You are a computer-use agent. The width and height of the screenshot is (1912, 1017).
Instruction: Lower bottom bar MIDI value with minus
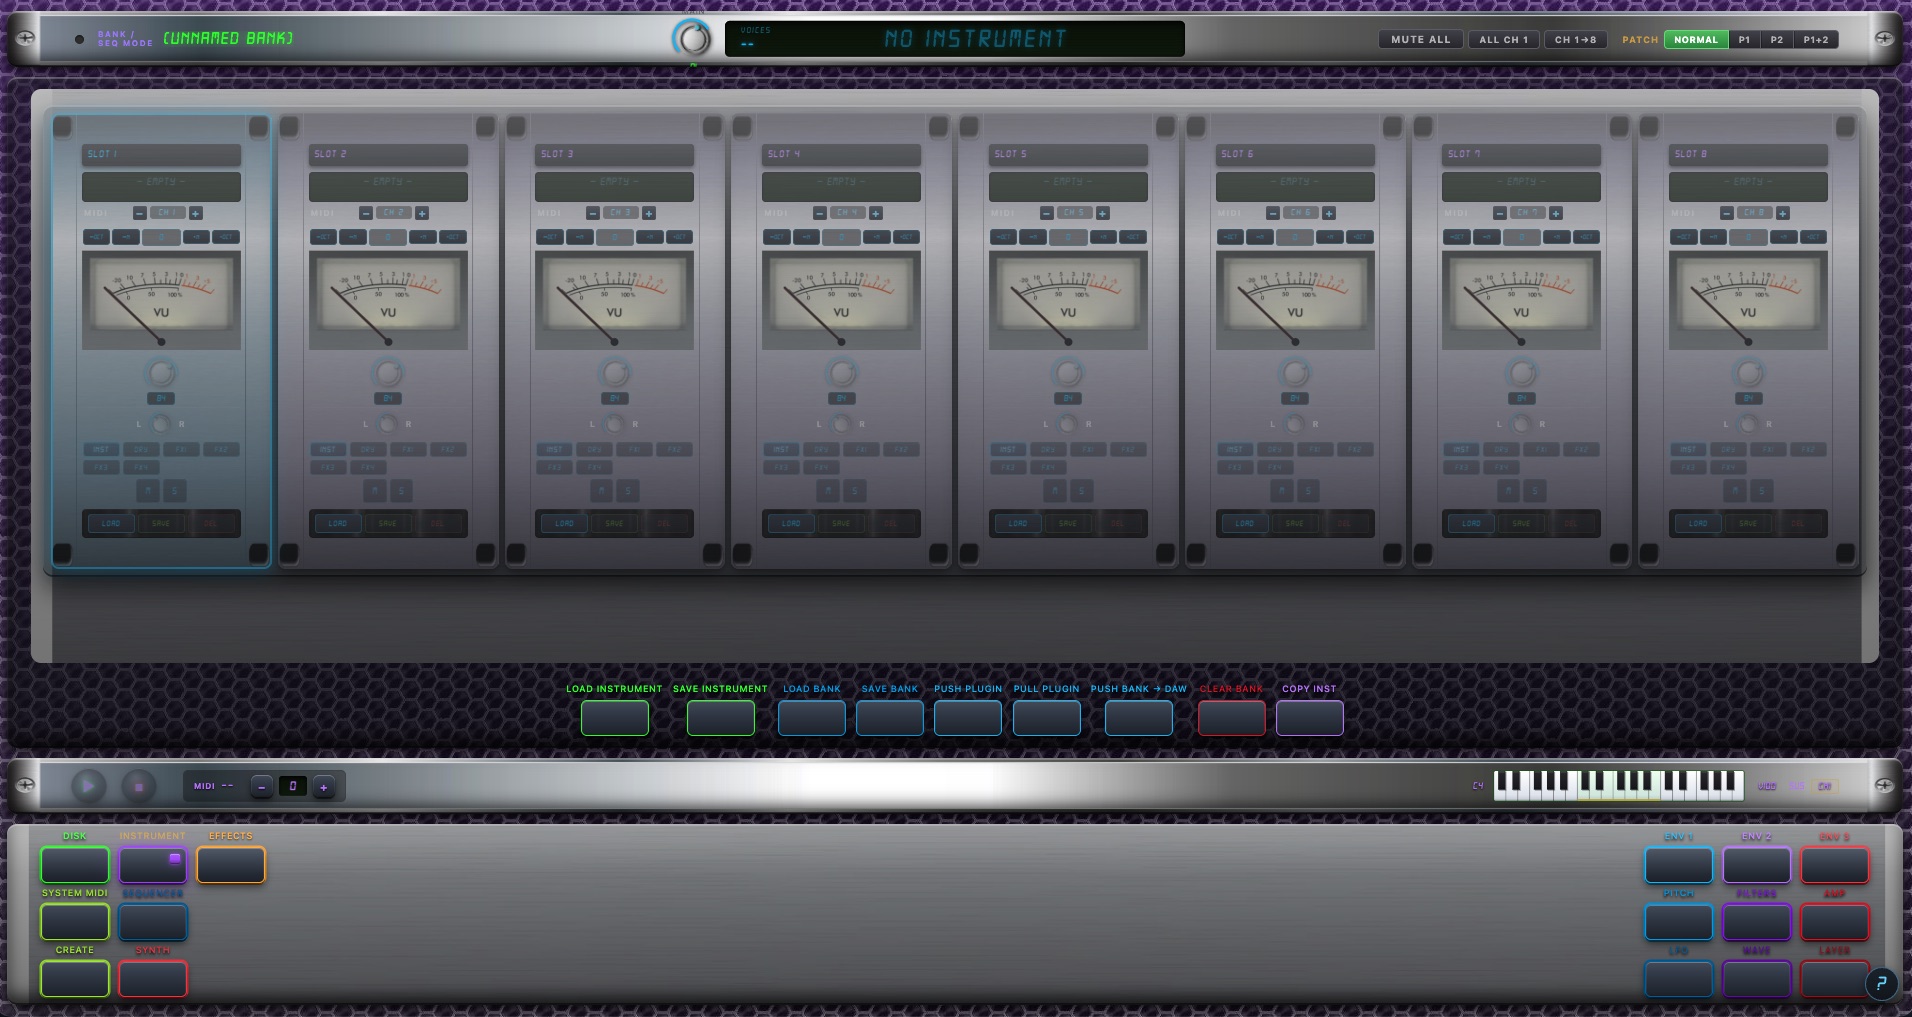pos(261,787)
